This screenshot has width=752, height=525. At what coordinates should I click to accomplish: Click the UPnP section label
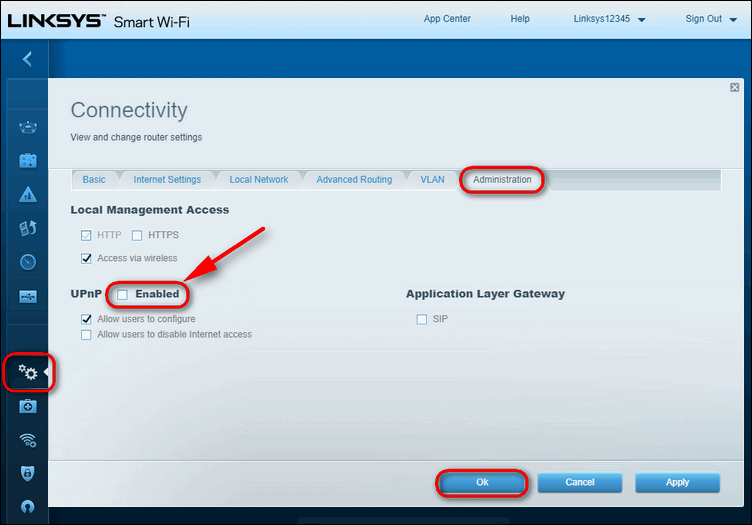[86, 294]
